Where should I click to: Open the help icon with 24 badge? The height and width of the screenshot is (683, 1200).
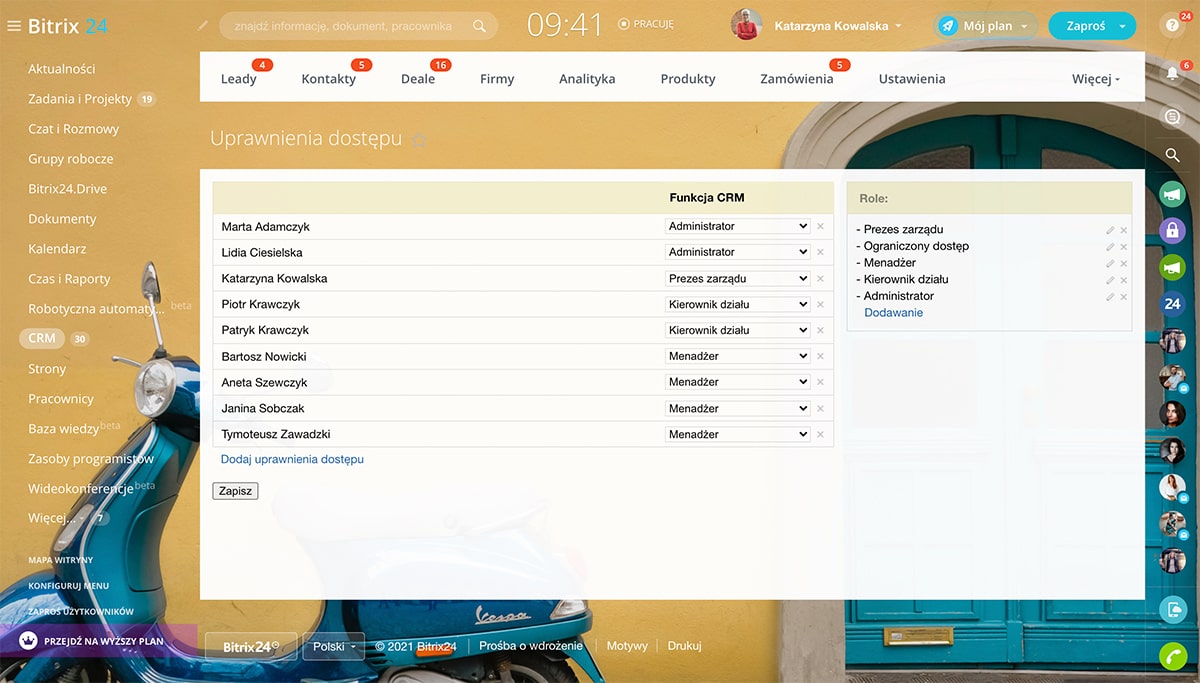pyautogui.click(x=1172, y=27)
